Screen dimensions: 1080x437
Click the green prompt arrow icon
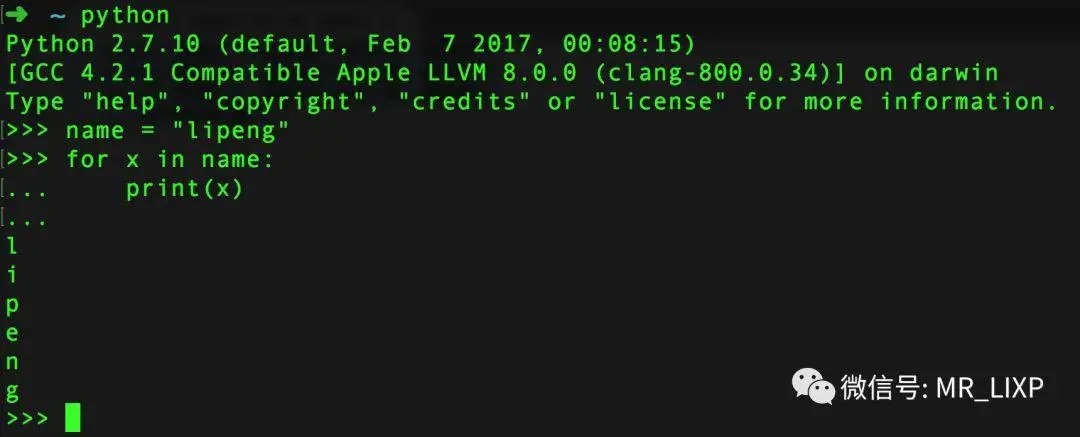[x=21, y=14]
